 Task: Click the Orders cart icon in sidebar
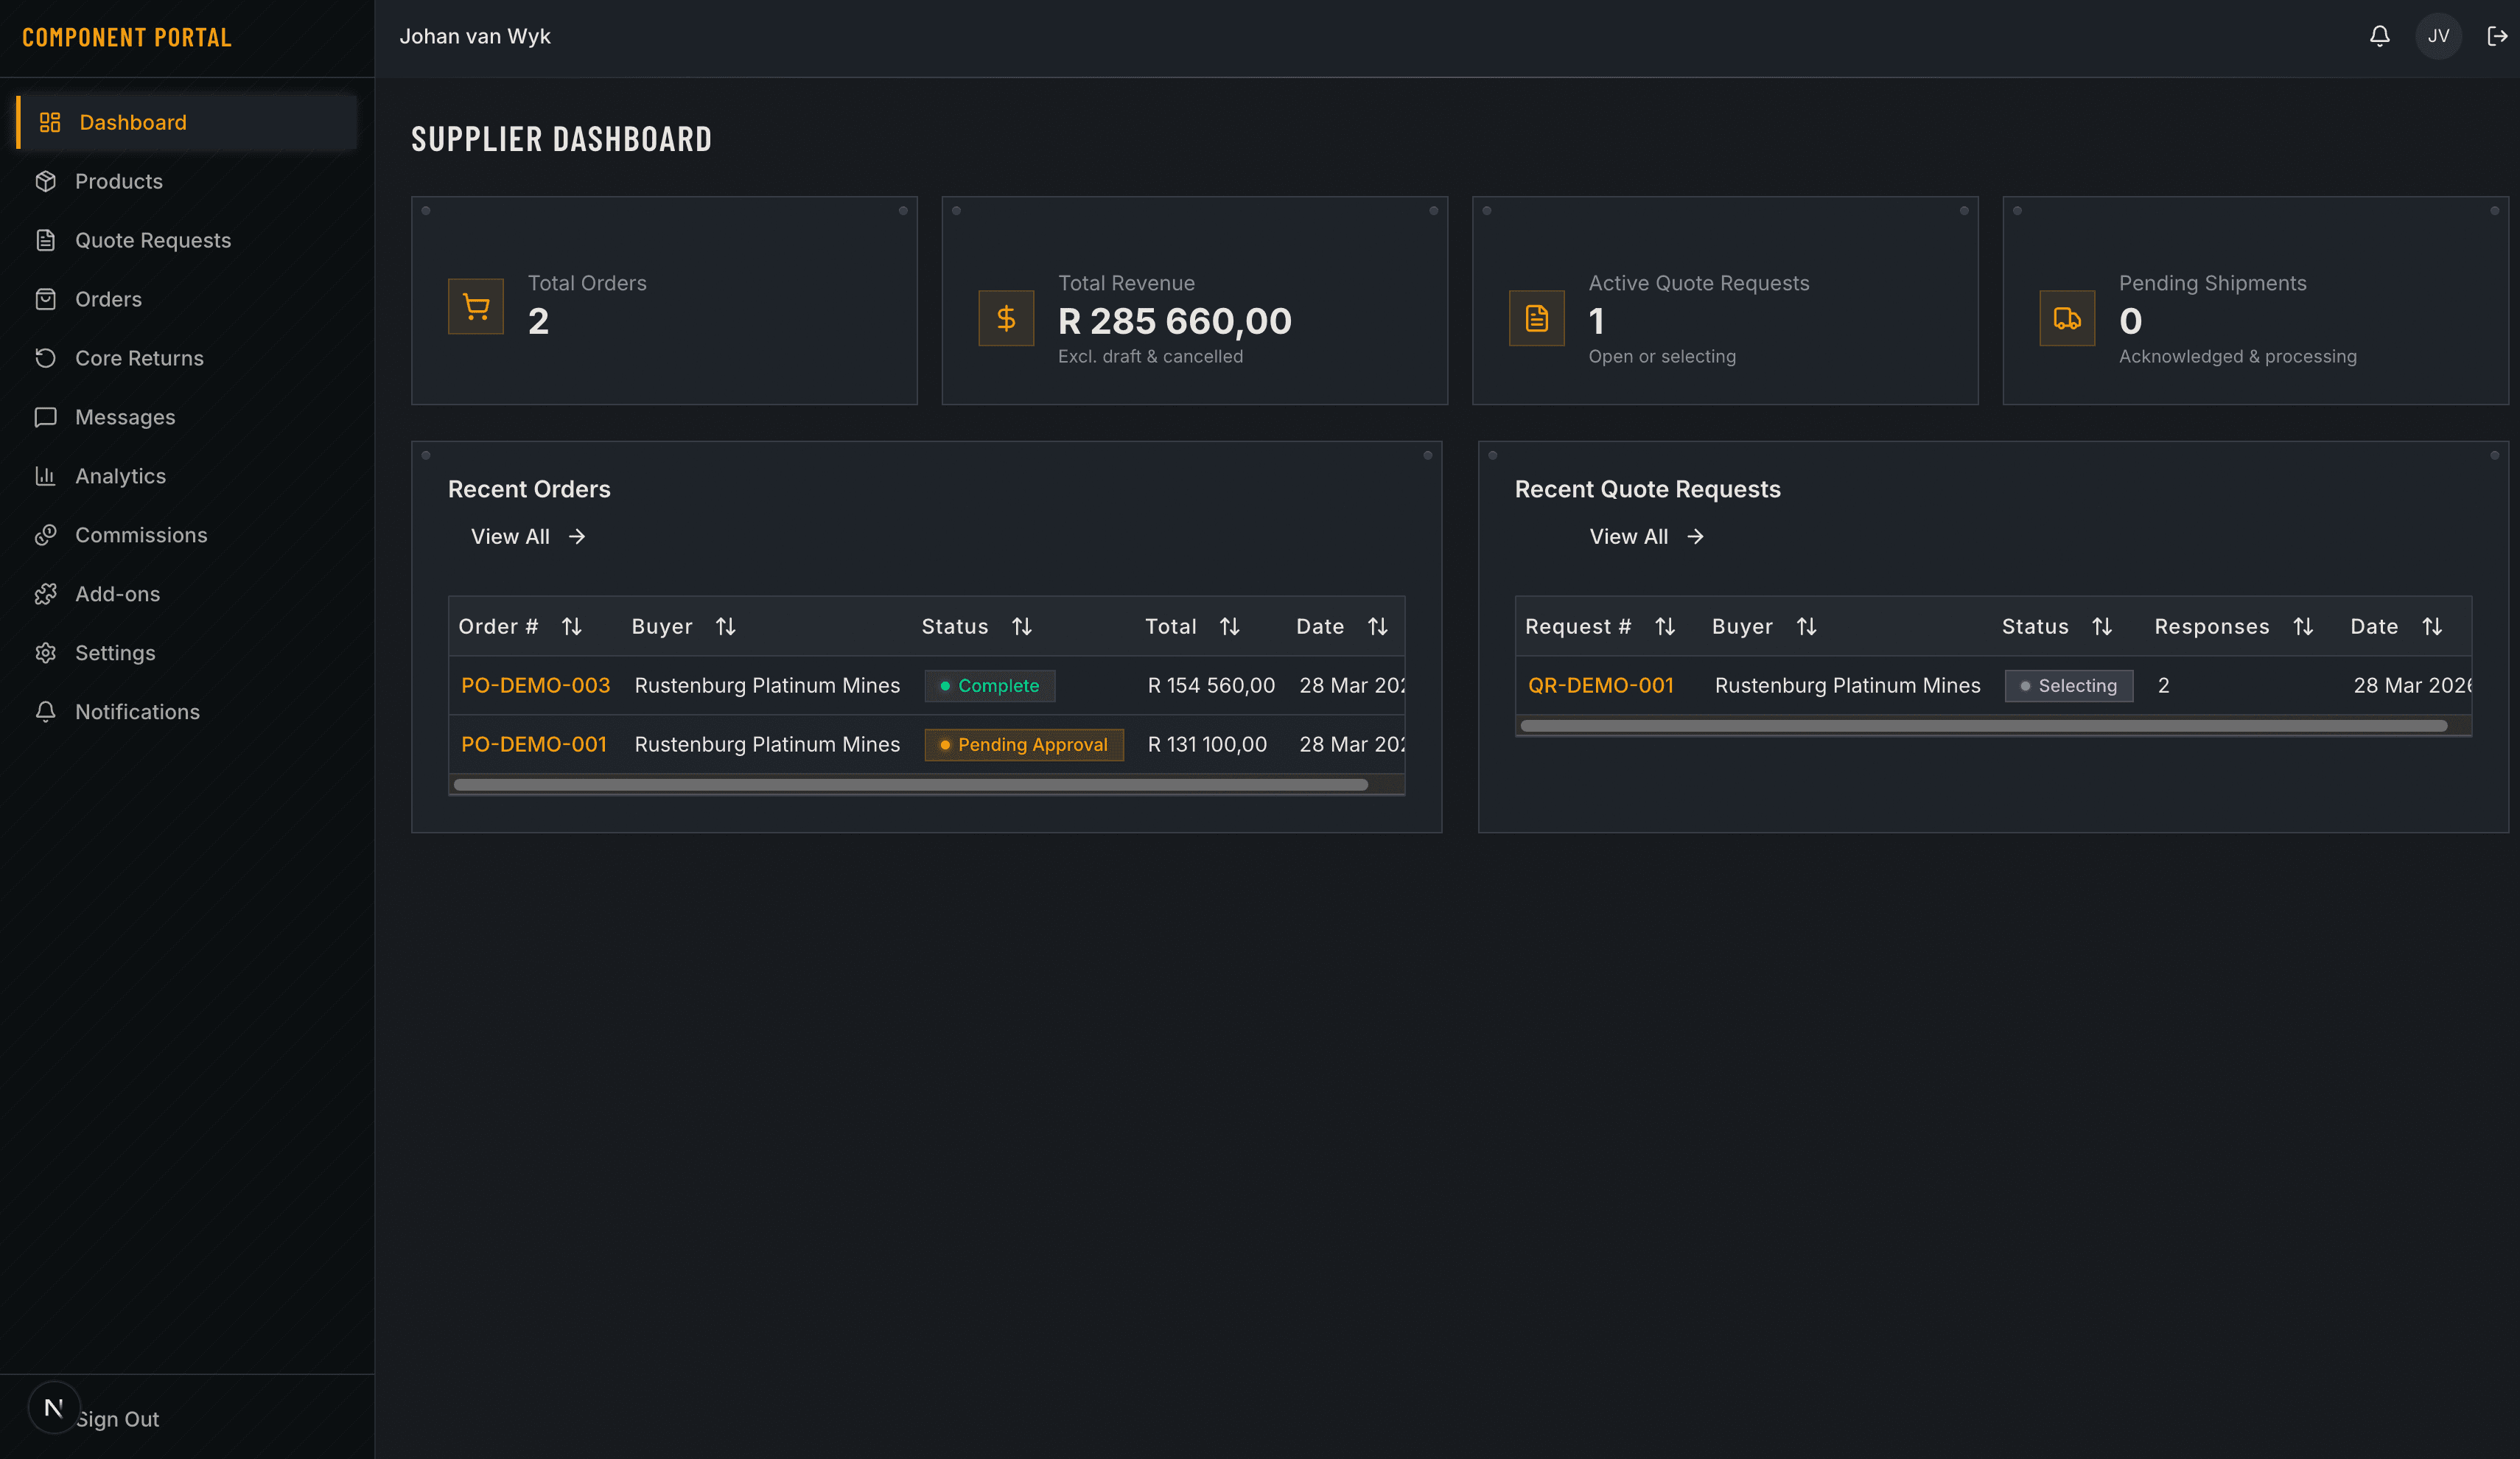tap(47, 299)
